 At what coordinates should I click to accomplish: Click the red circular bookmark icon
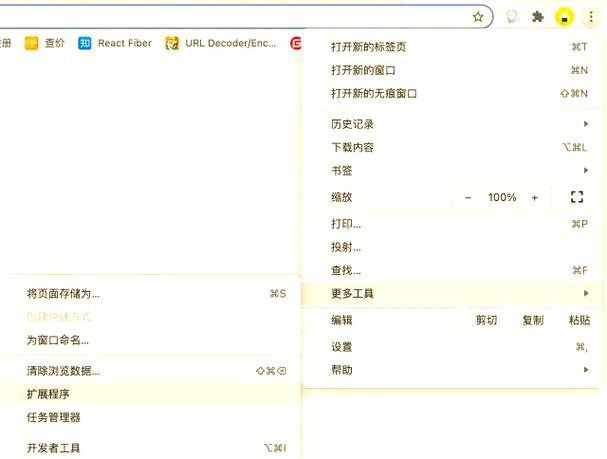point(296,43)
